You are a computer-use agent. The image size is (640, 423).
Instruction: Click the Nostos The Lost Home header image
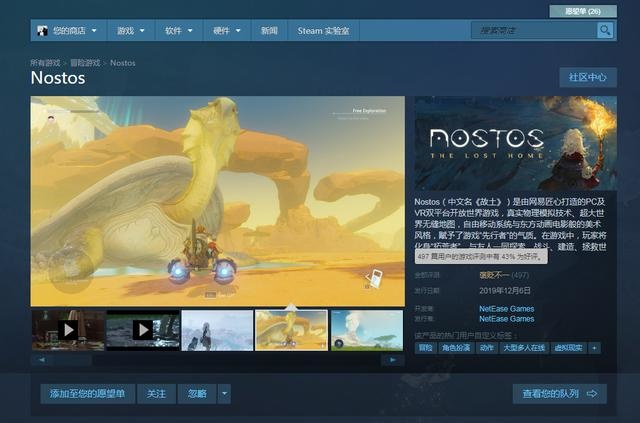tap(516, 143)
